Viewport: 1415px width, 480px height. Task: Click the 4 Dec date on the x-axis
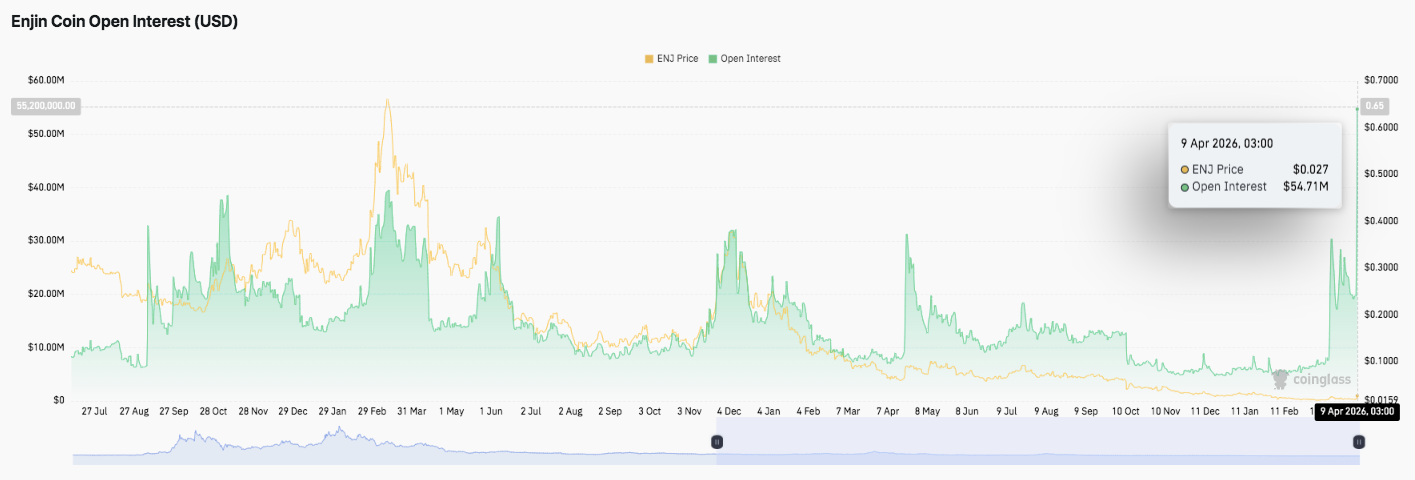click(729, 411)
